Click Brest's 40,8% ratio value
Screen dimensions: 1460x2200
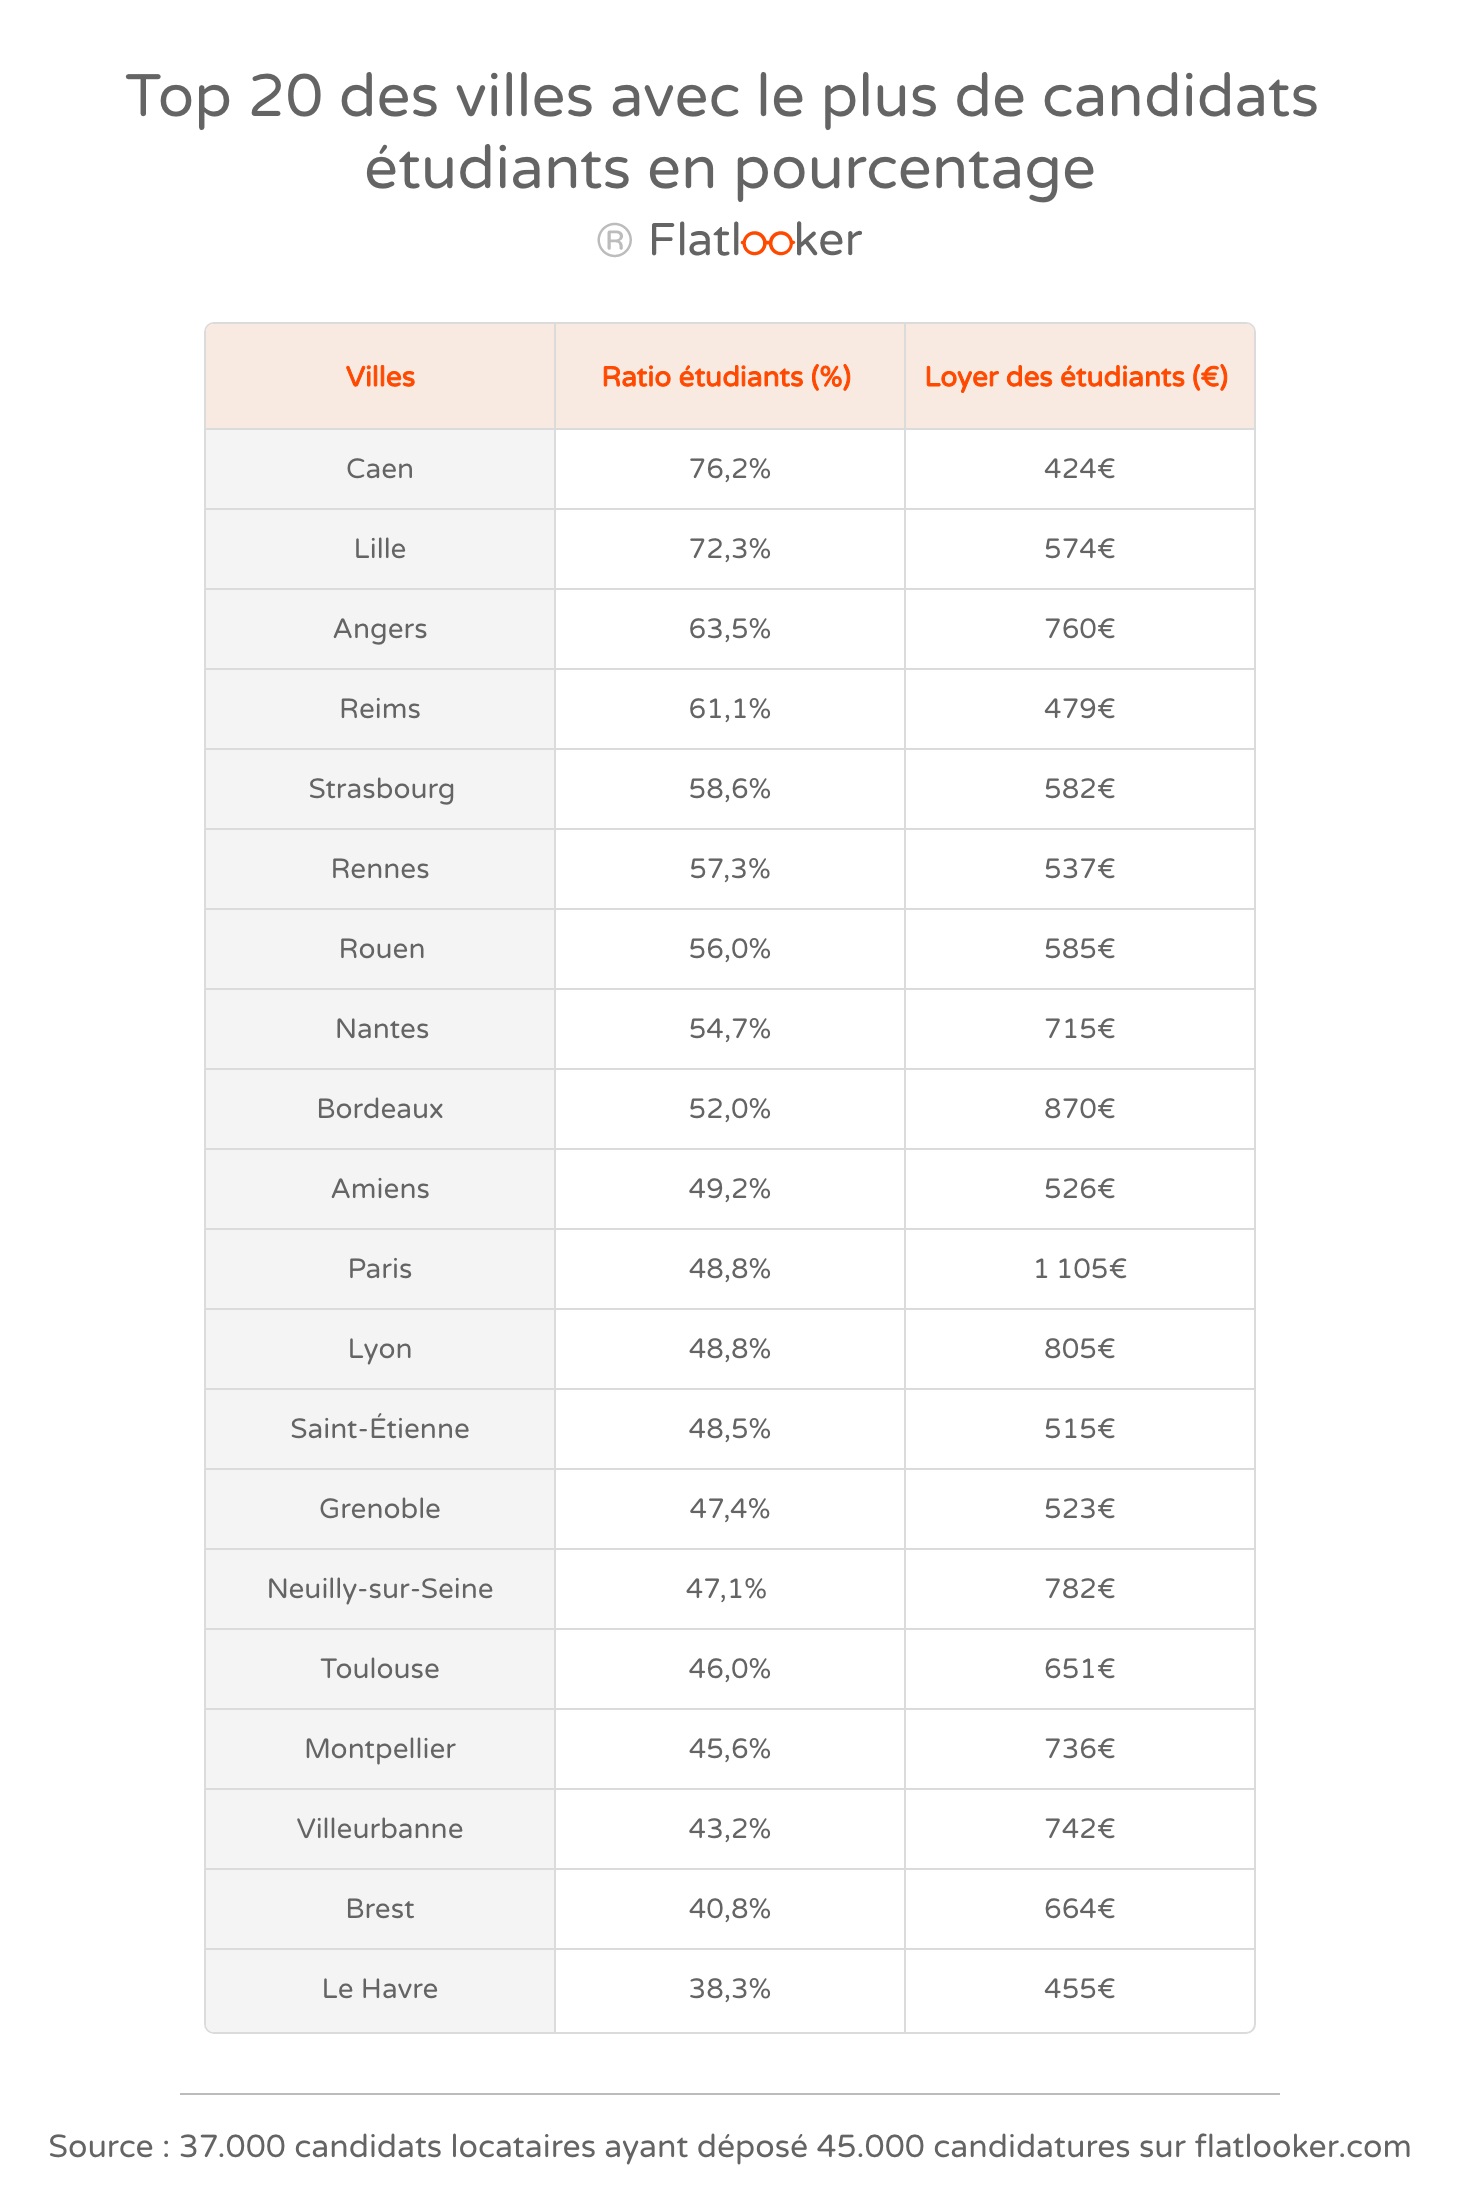730,1909
